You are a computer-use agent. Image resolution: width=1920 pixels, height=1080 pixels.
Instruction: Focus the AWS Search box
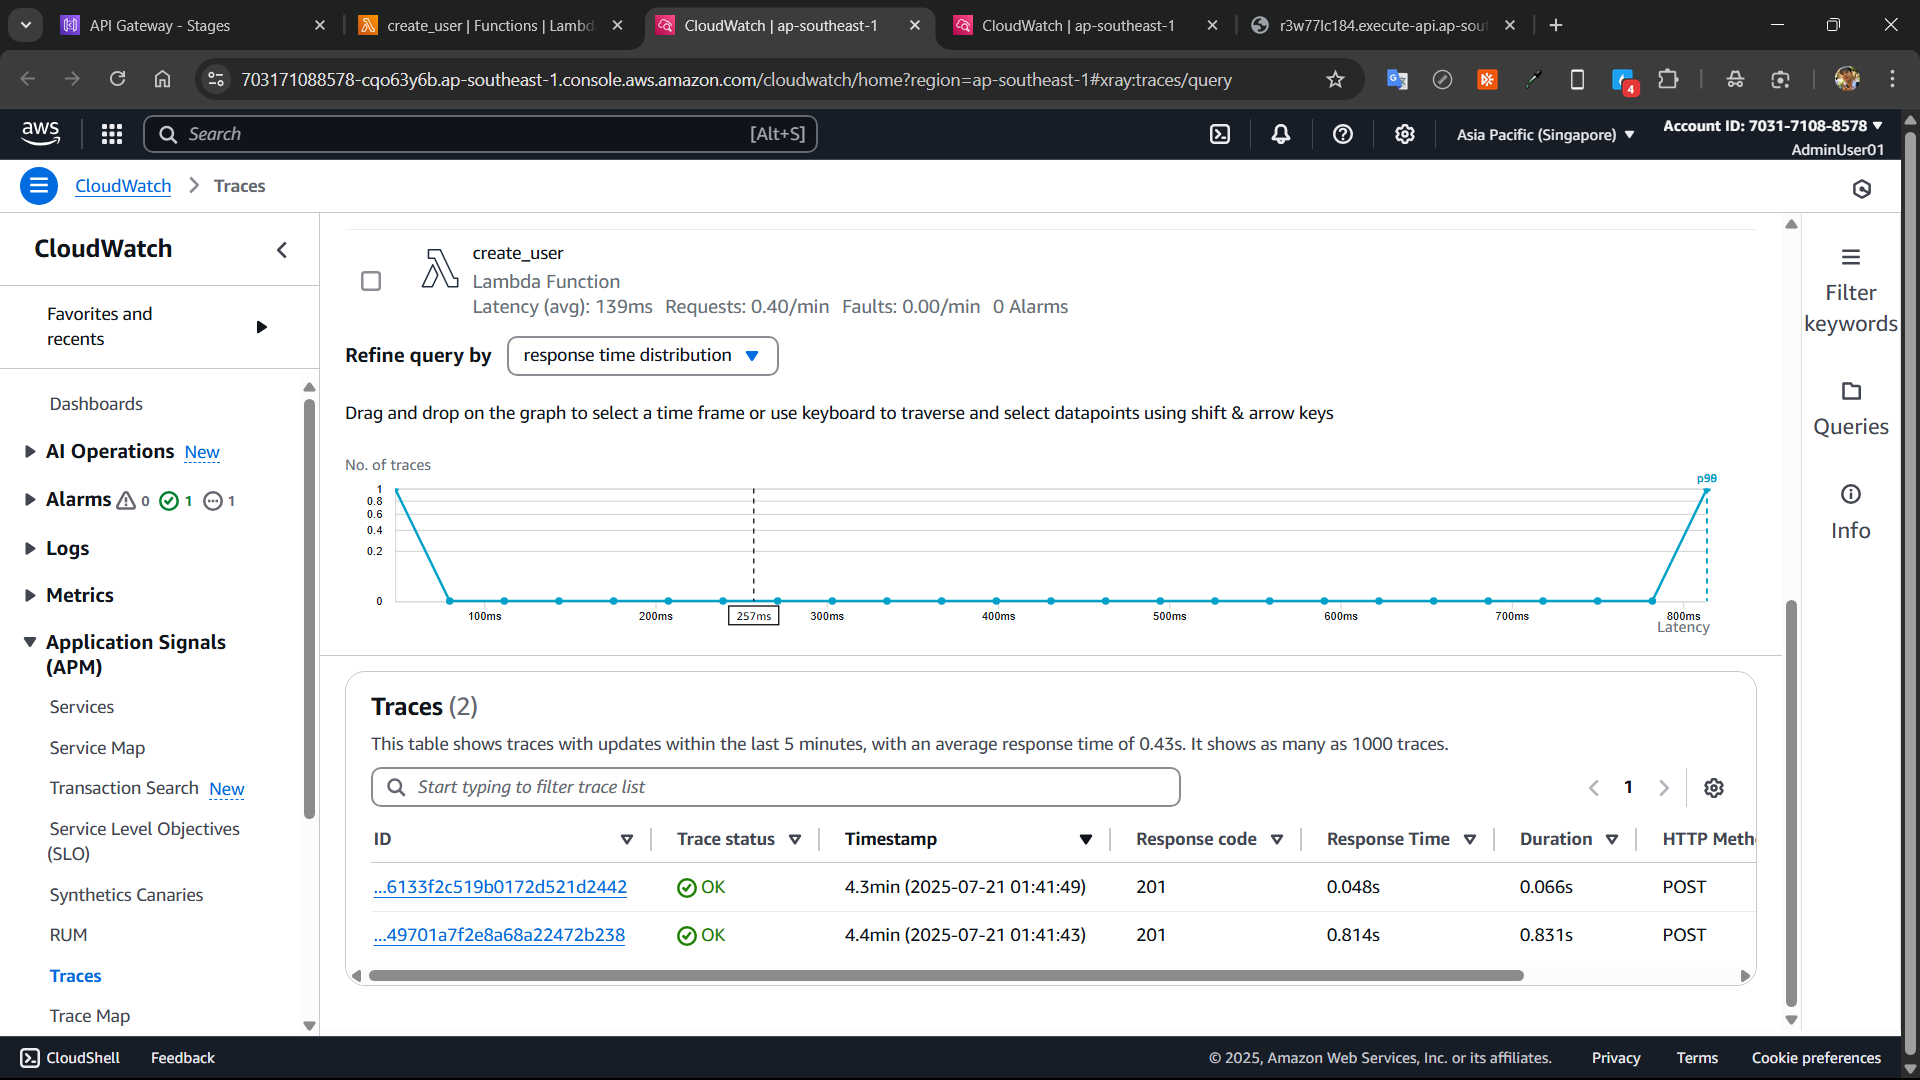click(480, 134)
